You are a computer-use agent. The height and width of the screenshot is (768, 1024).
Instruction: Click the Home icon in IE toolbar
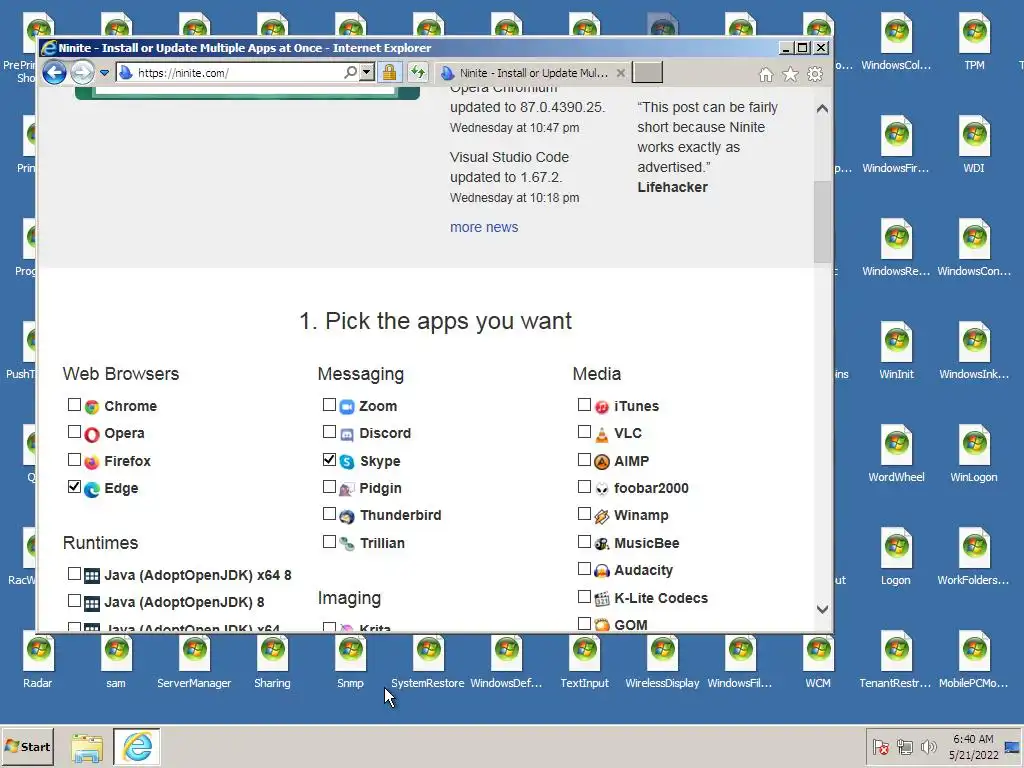[765, 74]
